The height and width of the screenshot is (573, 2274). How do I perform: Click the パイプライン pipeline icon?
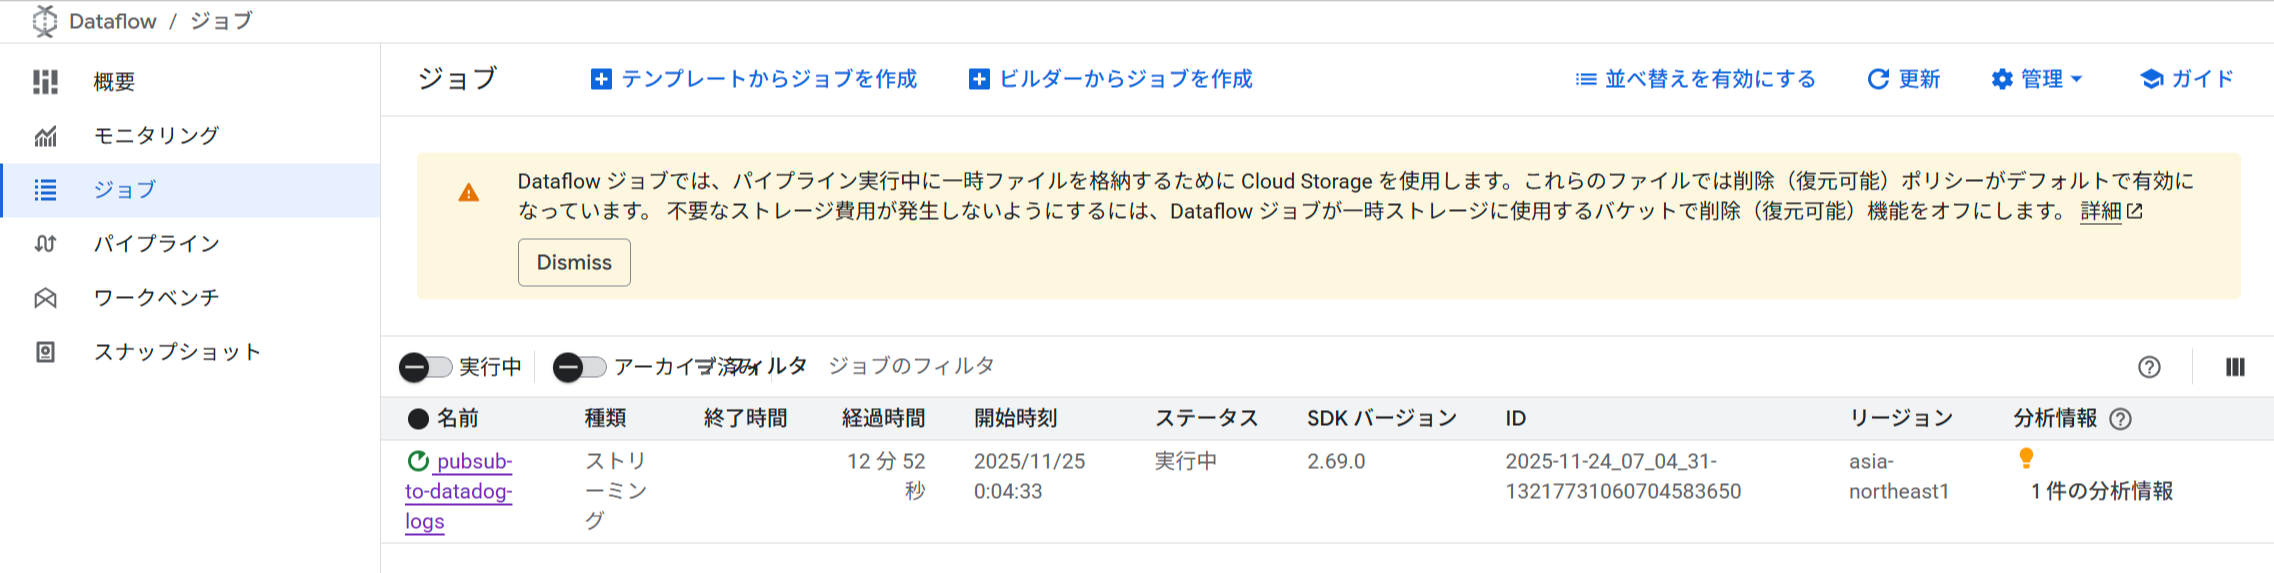coord(45,244)
